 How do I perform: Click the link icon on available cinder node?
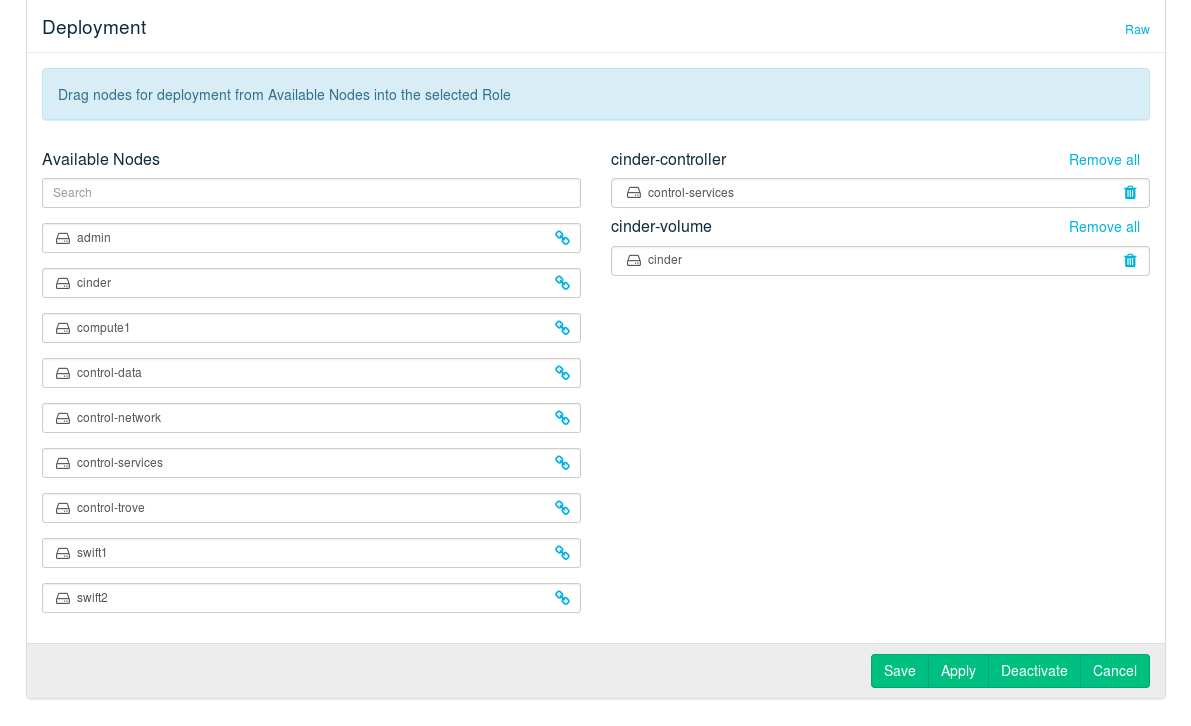pos(562,283)
